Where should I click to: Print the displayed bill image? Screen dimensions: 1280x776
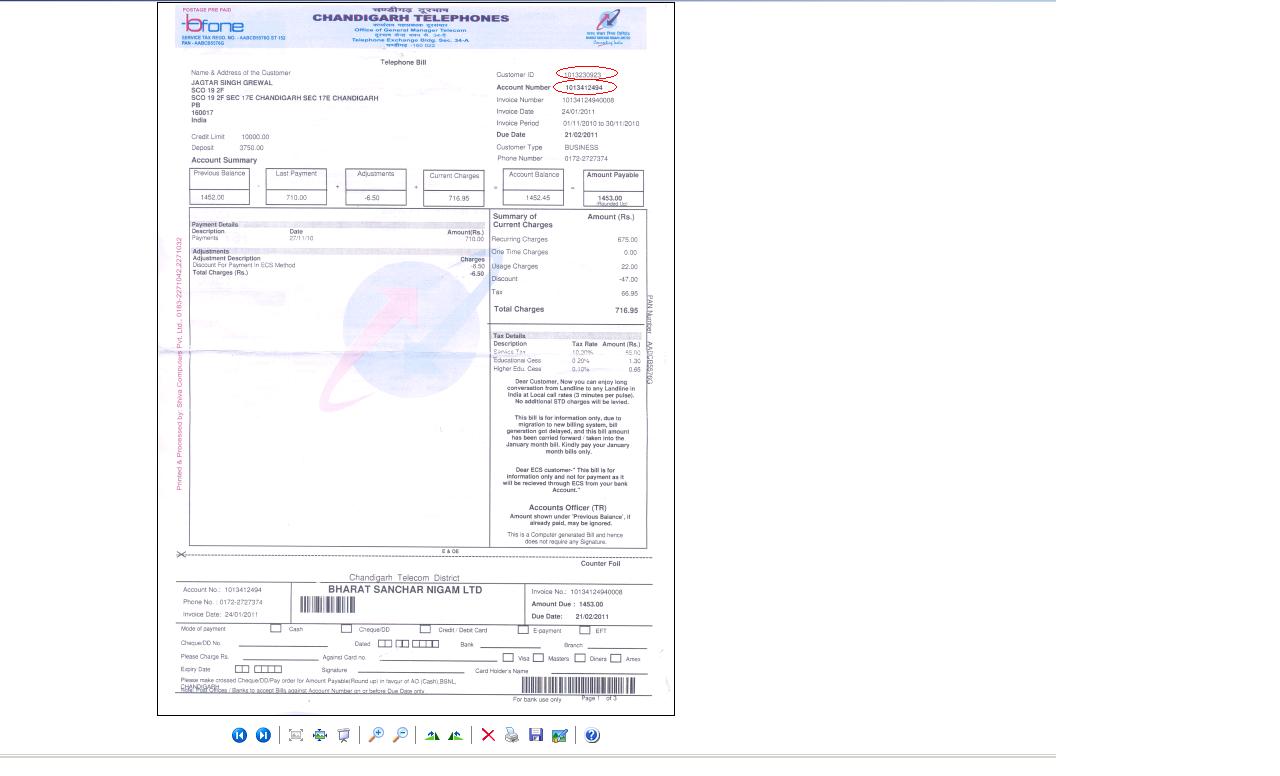tap(512, 735)
